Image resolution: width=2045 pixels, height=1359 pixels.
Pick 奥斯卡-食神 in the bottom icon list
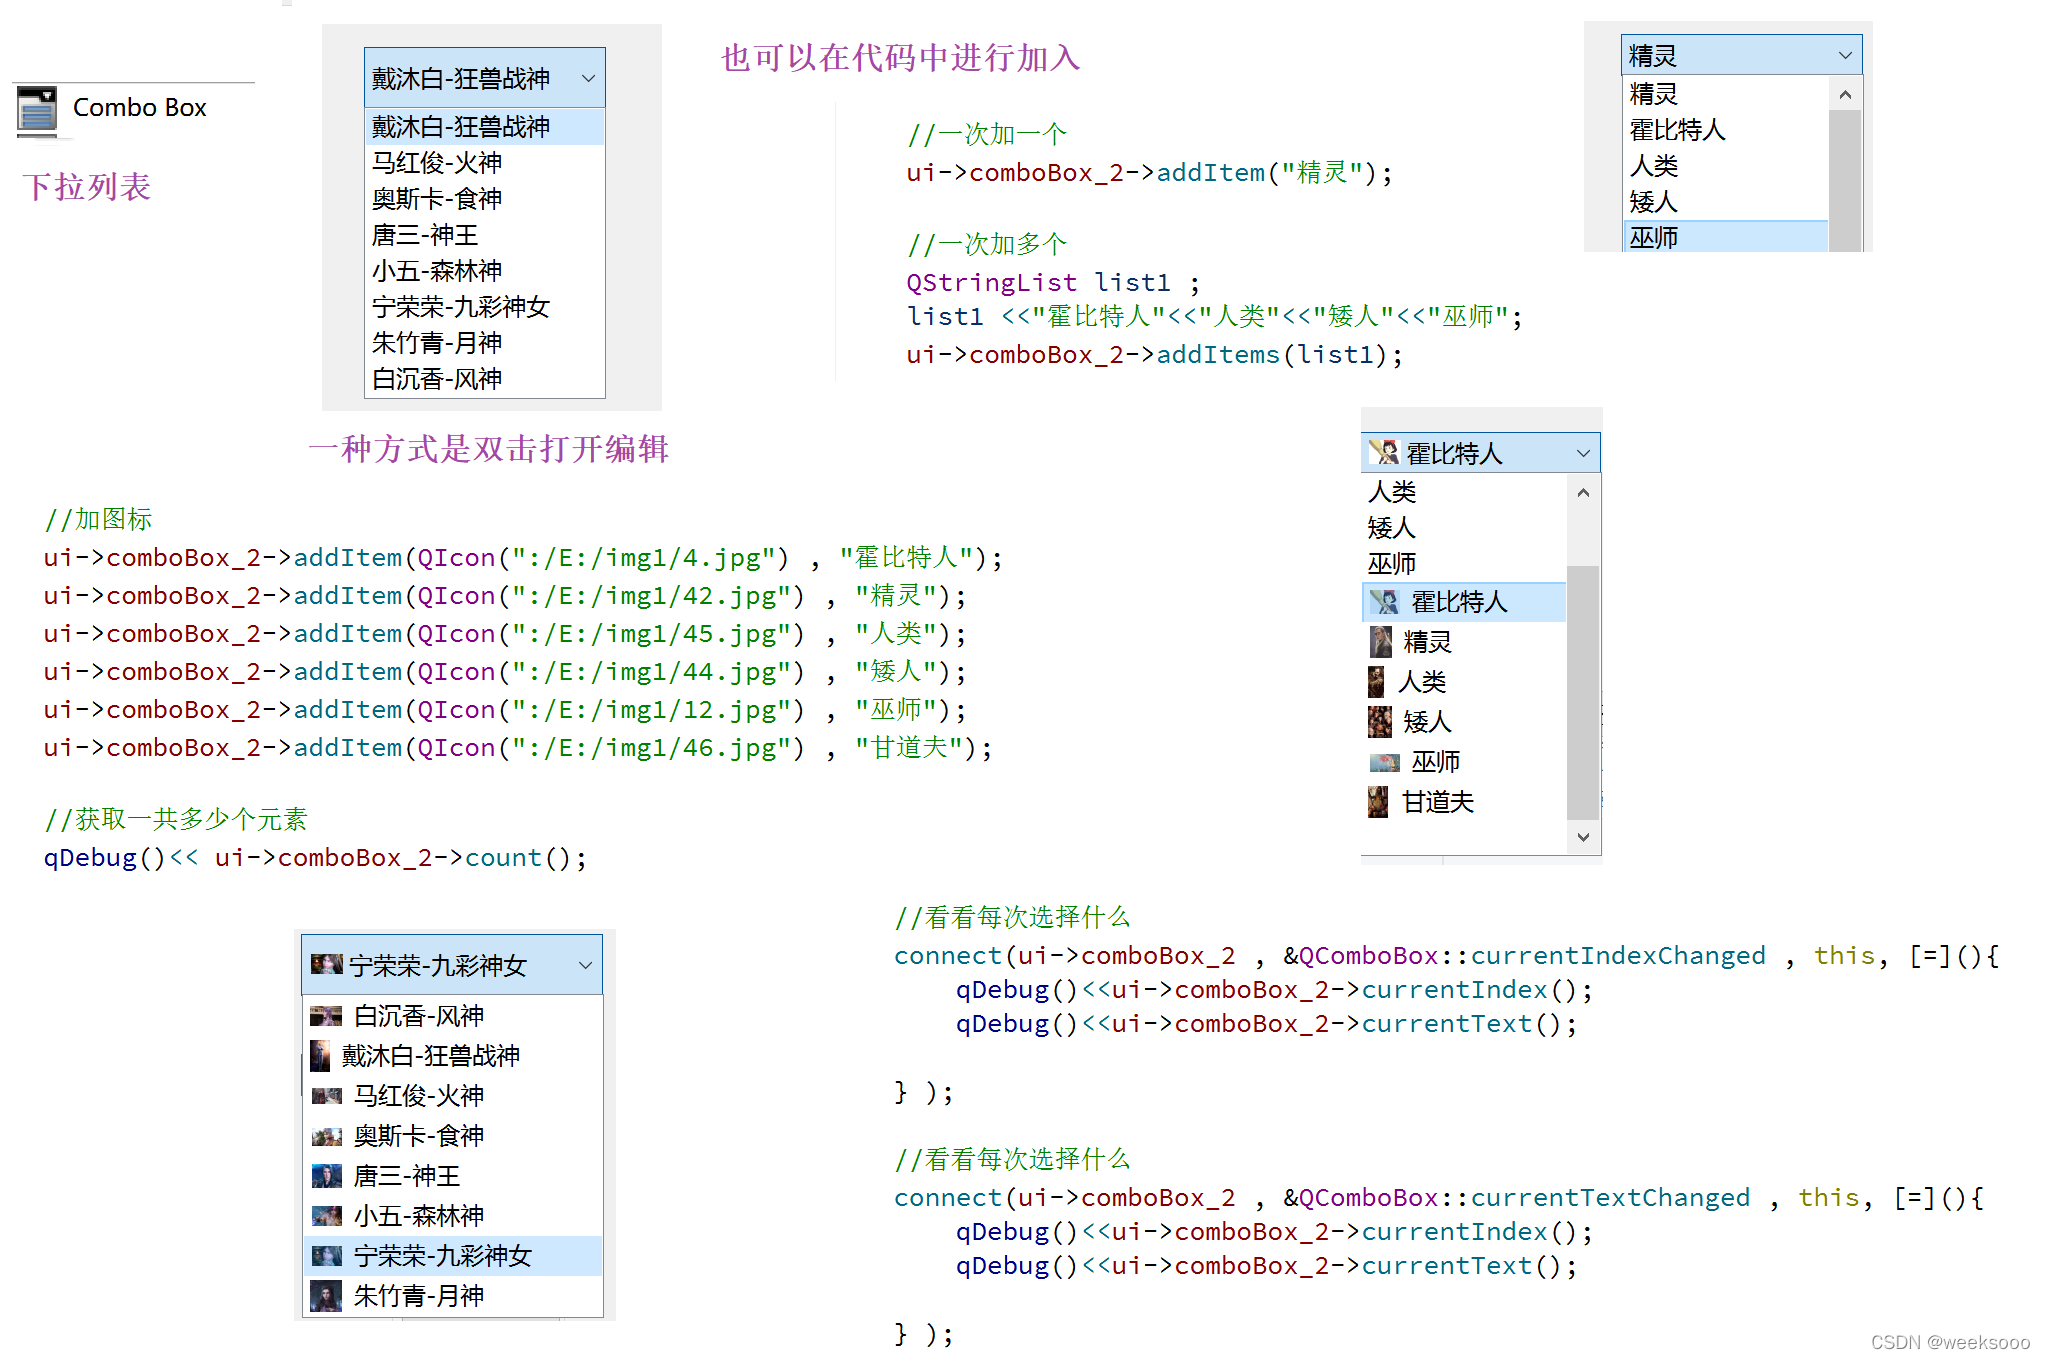click(418, 1136)
